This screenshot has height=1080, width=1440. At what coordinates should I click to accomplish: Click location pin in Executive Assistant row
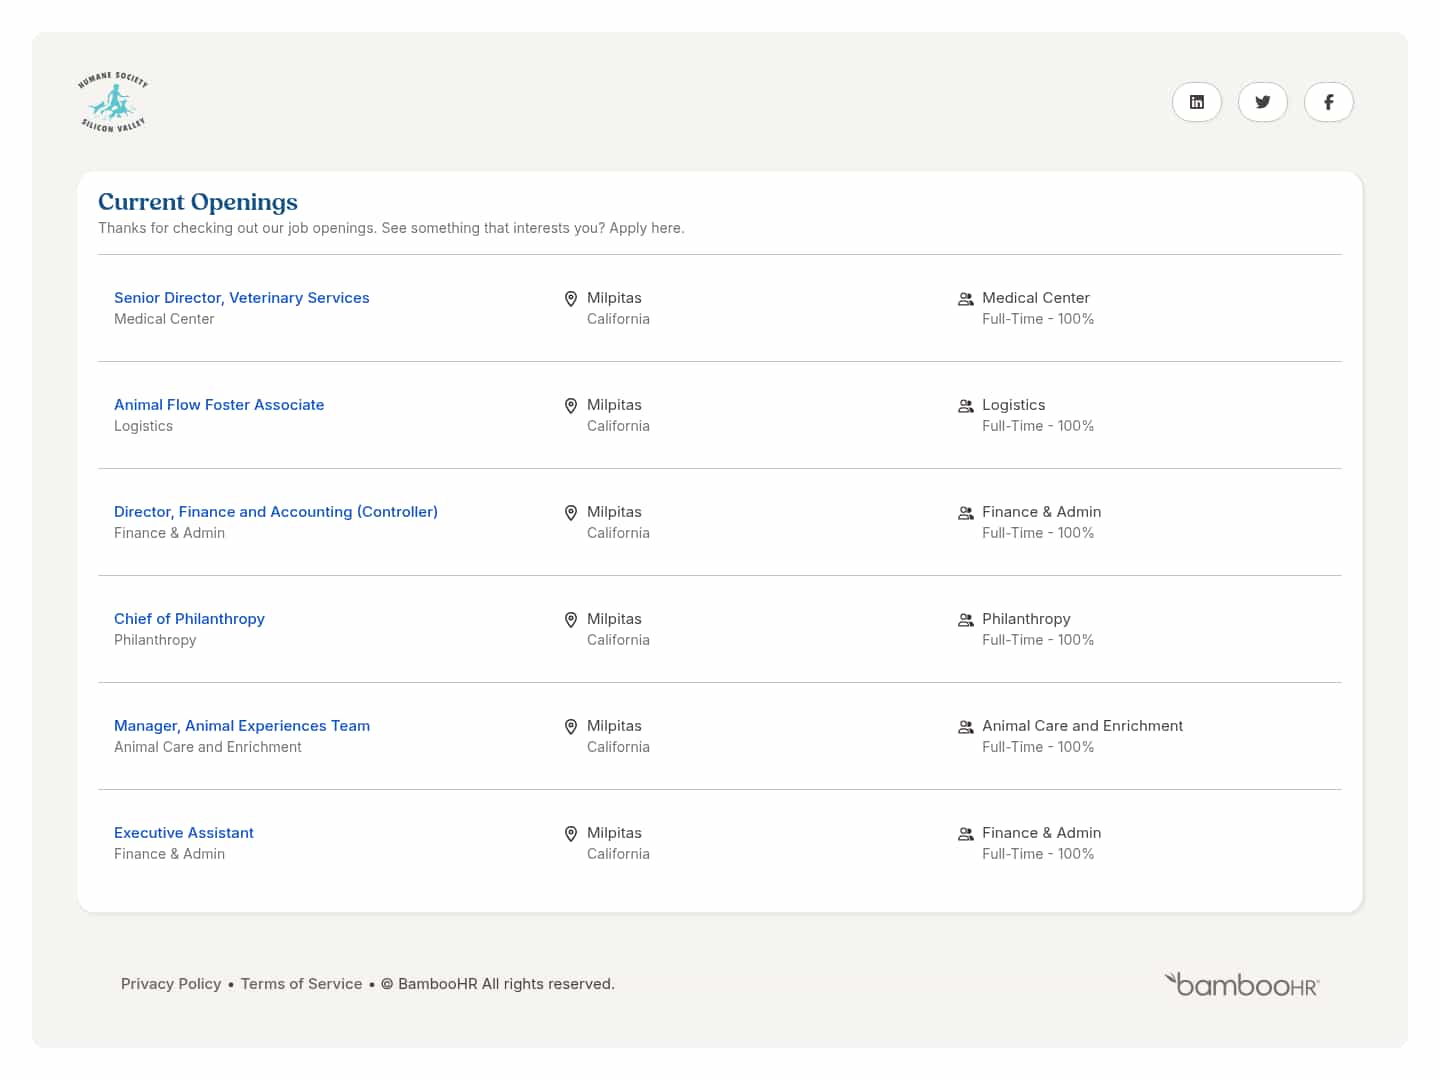coord(571,834)
